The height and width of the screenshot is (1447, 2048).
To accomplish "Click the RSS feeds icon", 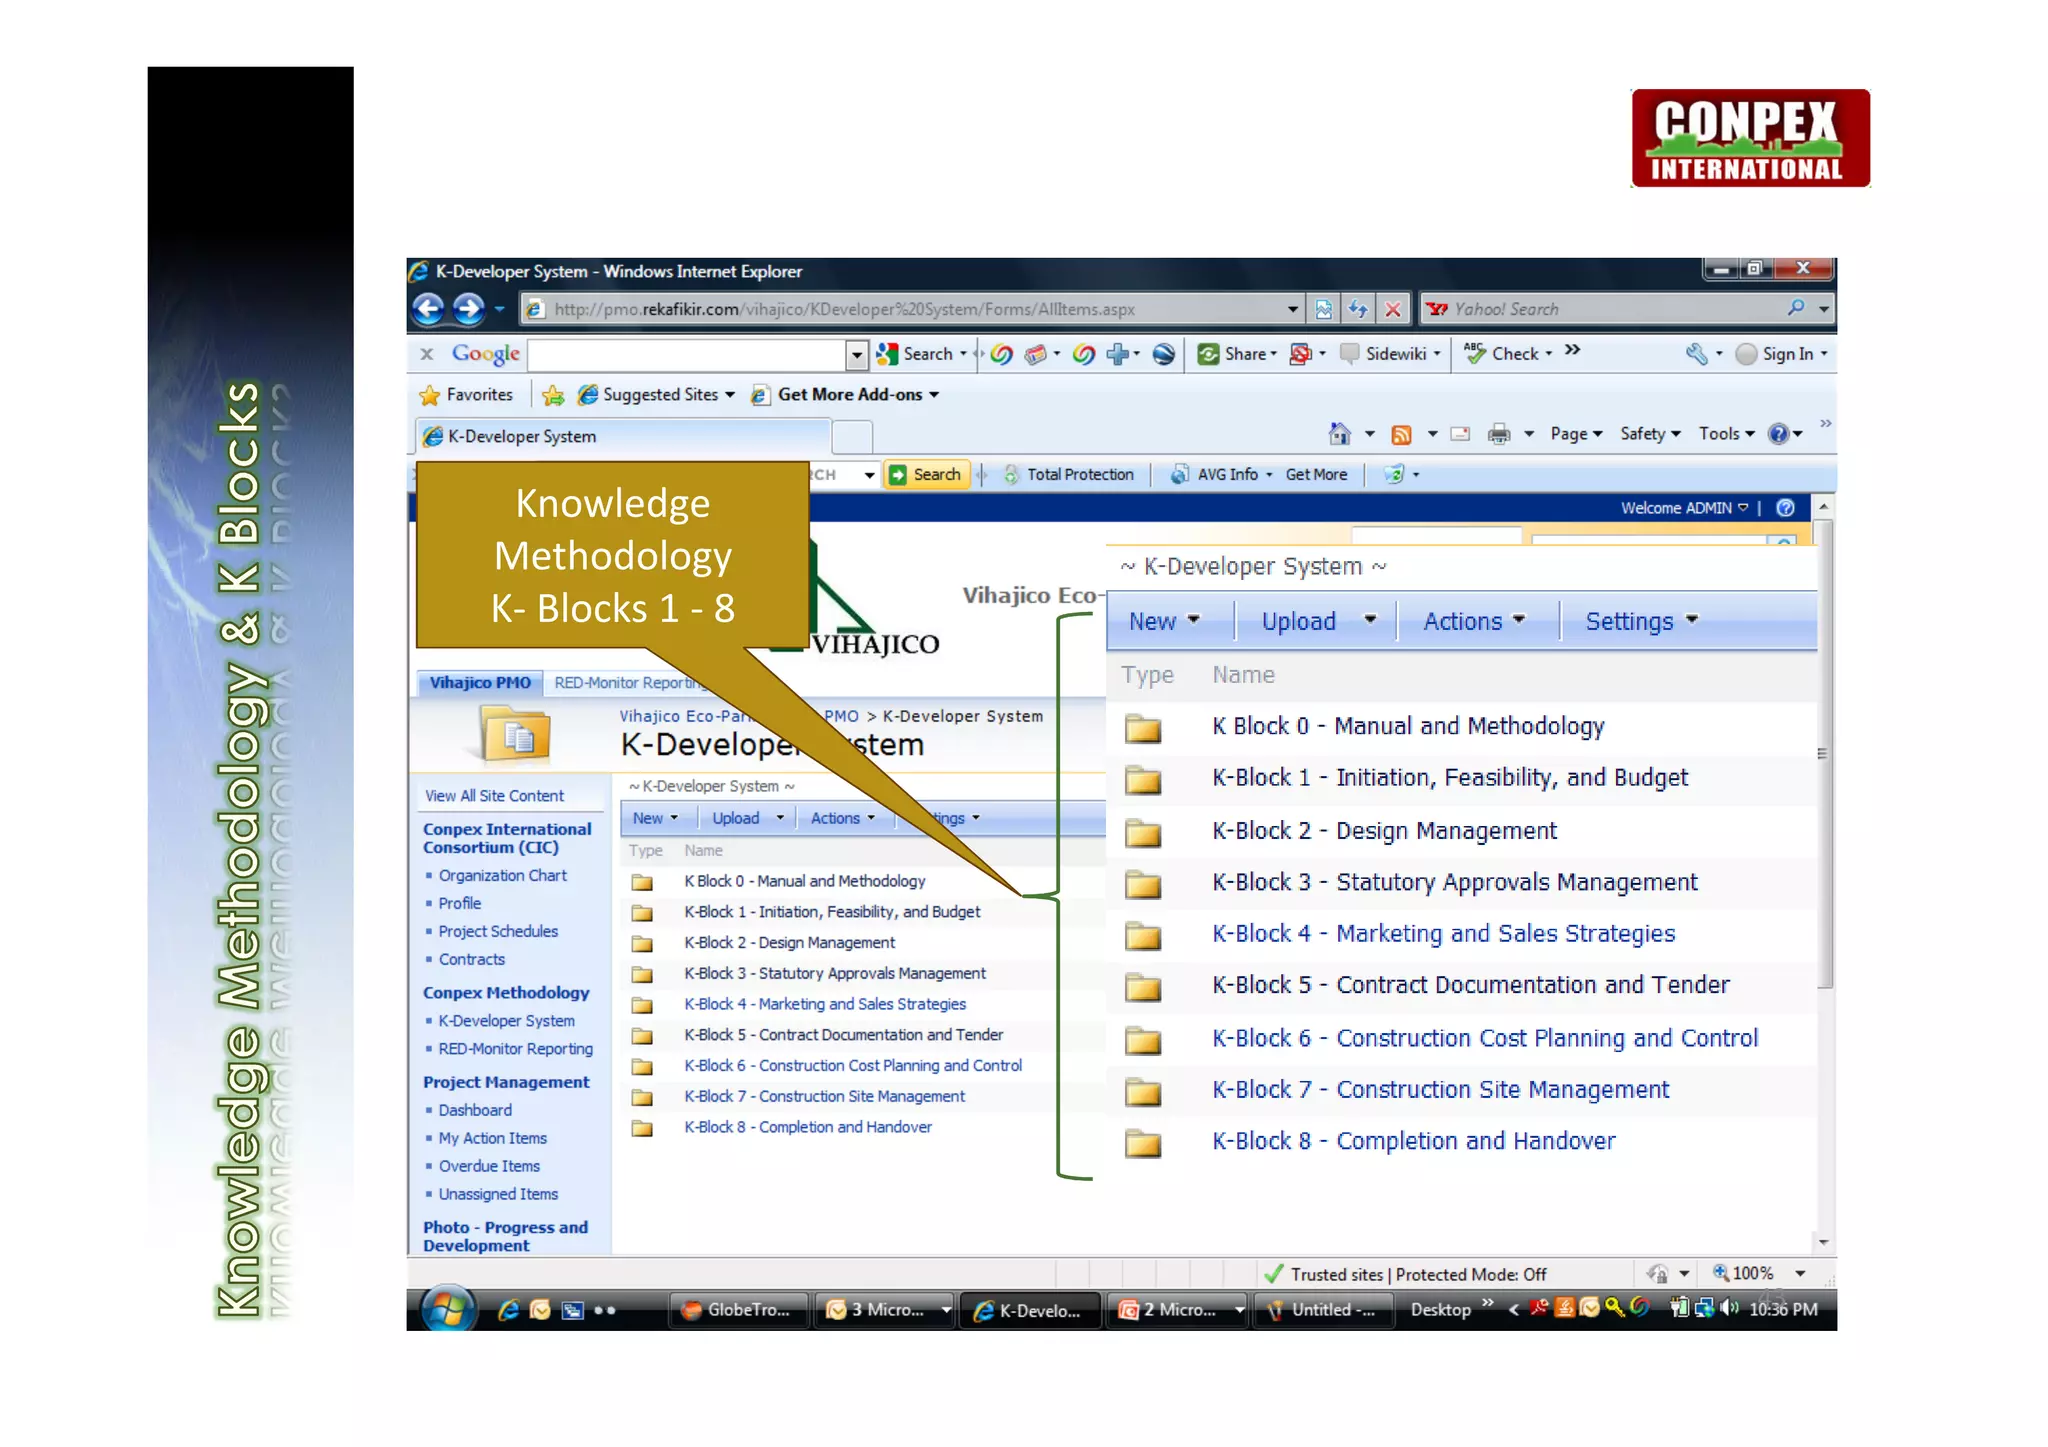I will [x=1402, y=434].
